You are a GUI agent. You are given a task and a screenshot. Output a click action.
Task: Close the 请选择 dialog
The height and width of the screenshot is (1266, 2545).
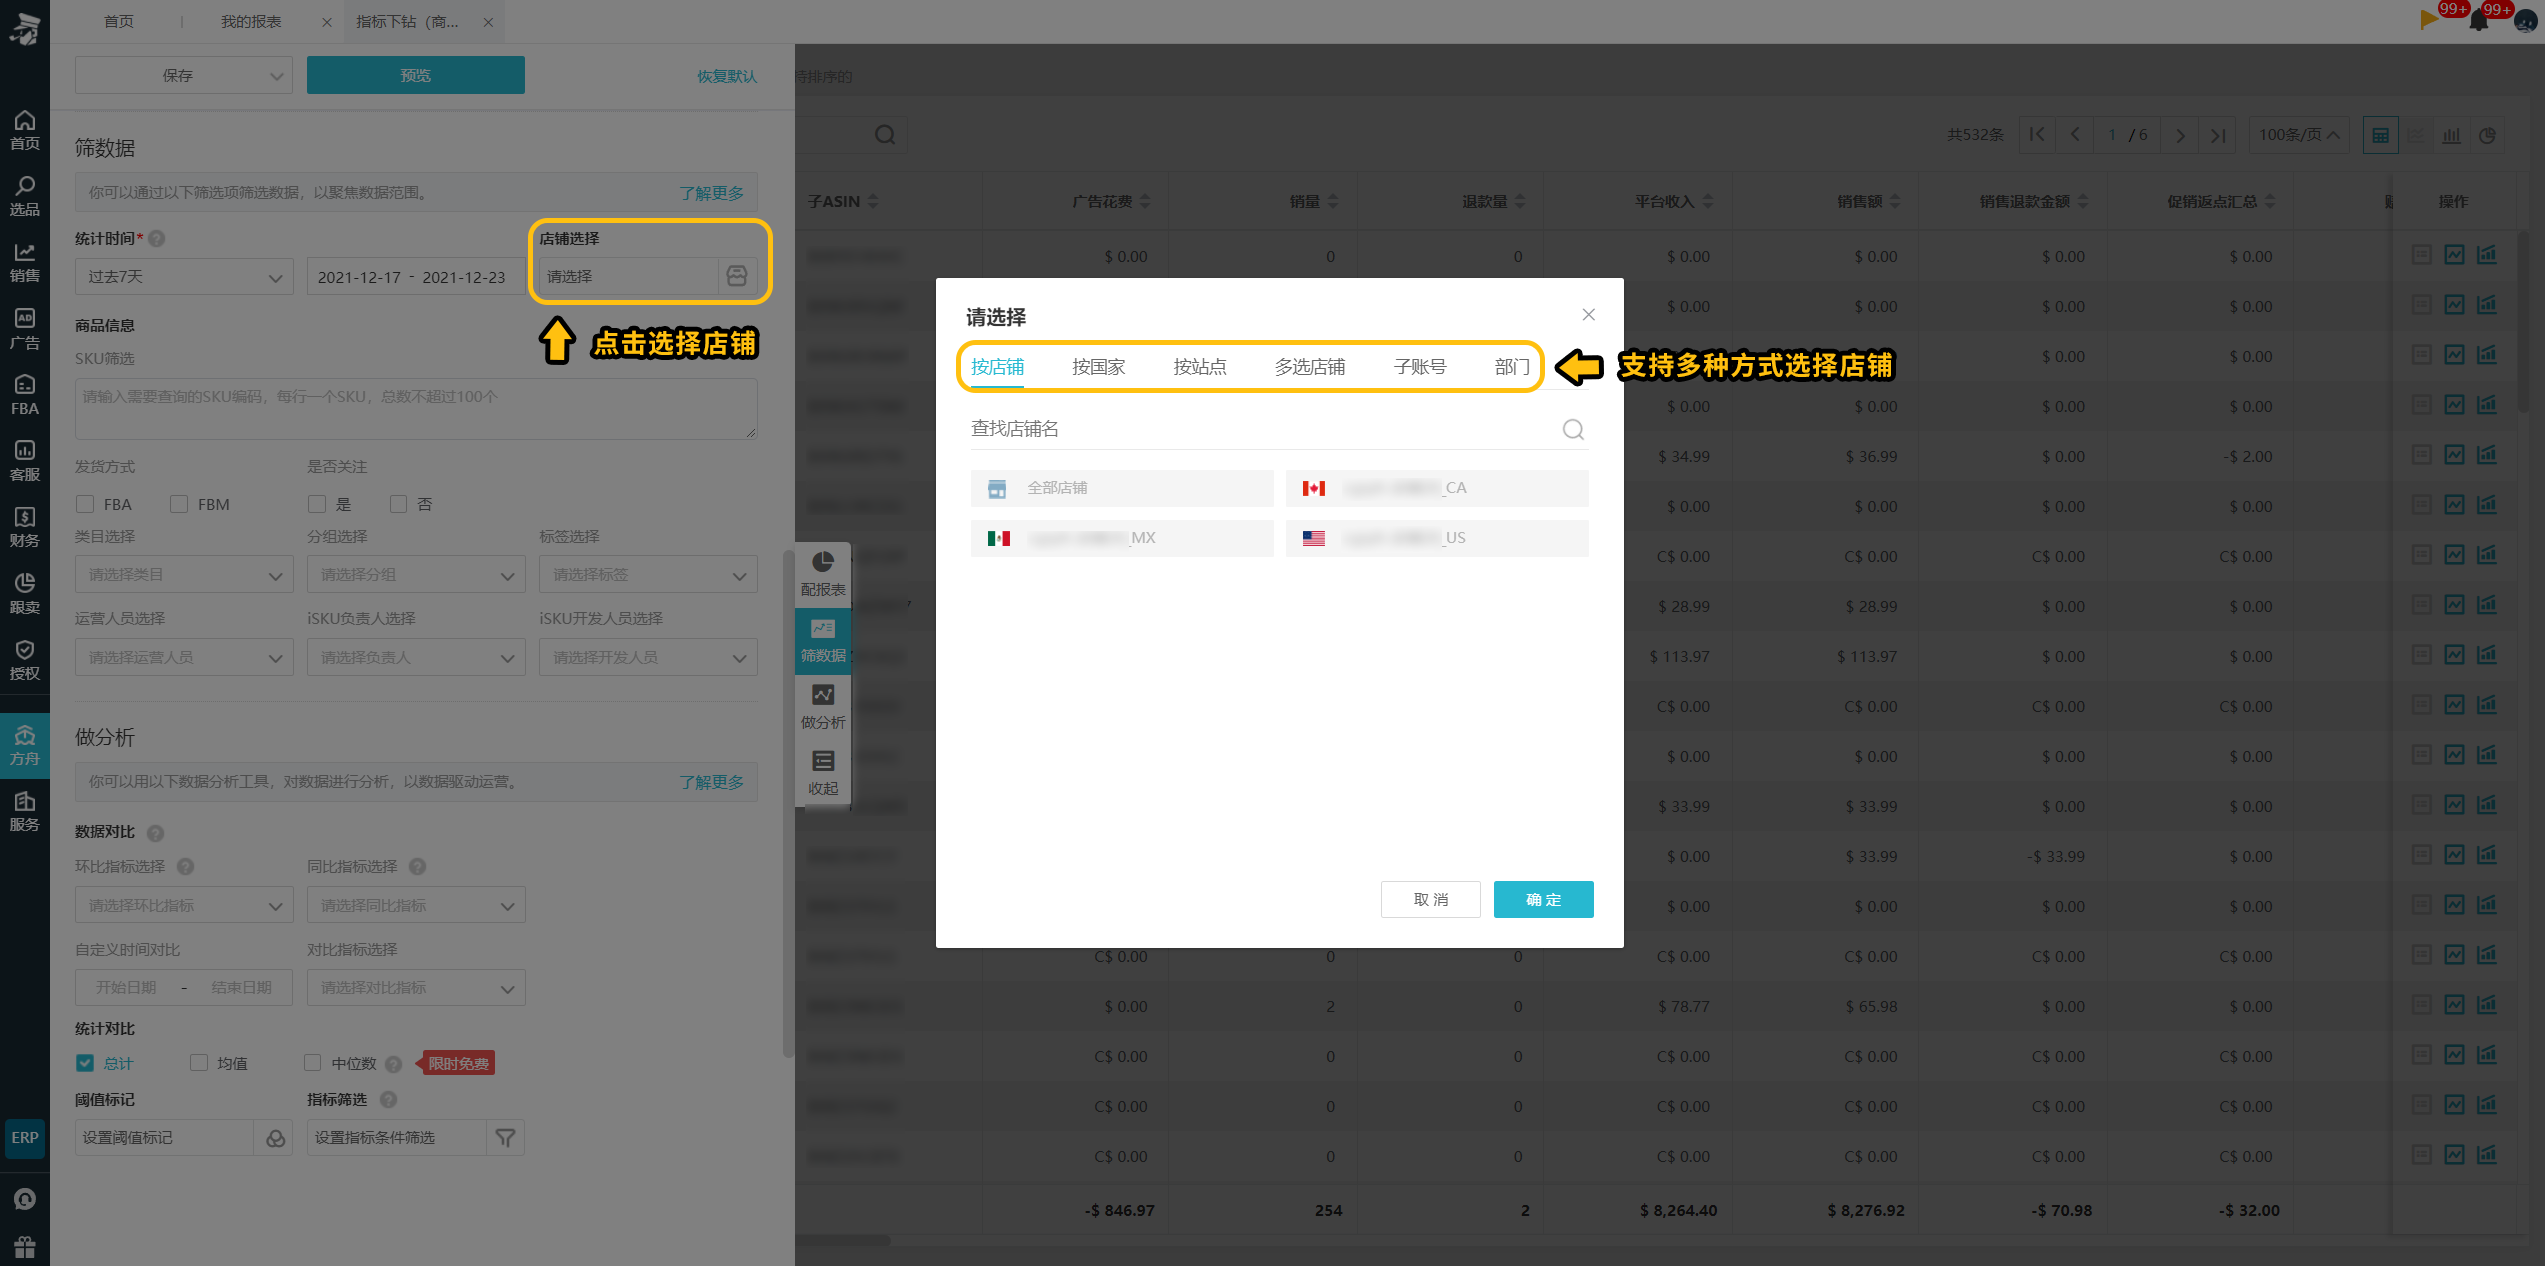click(1588, 315)
